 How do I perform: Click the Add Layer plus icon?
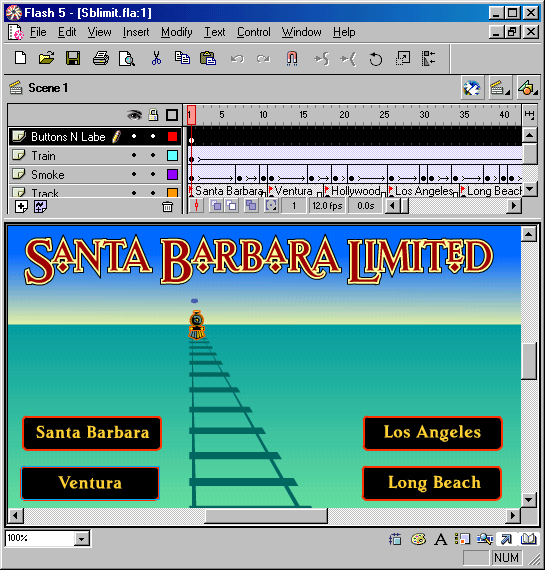(21, 207)
